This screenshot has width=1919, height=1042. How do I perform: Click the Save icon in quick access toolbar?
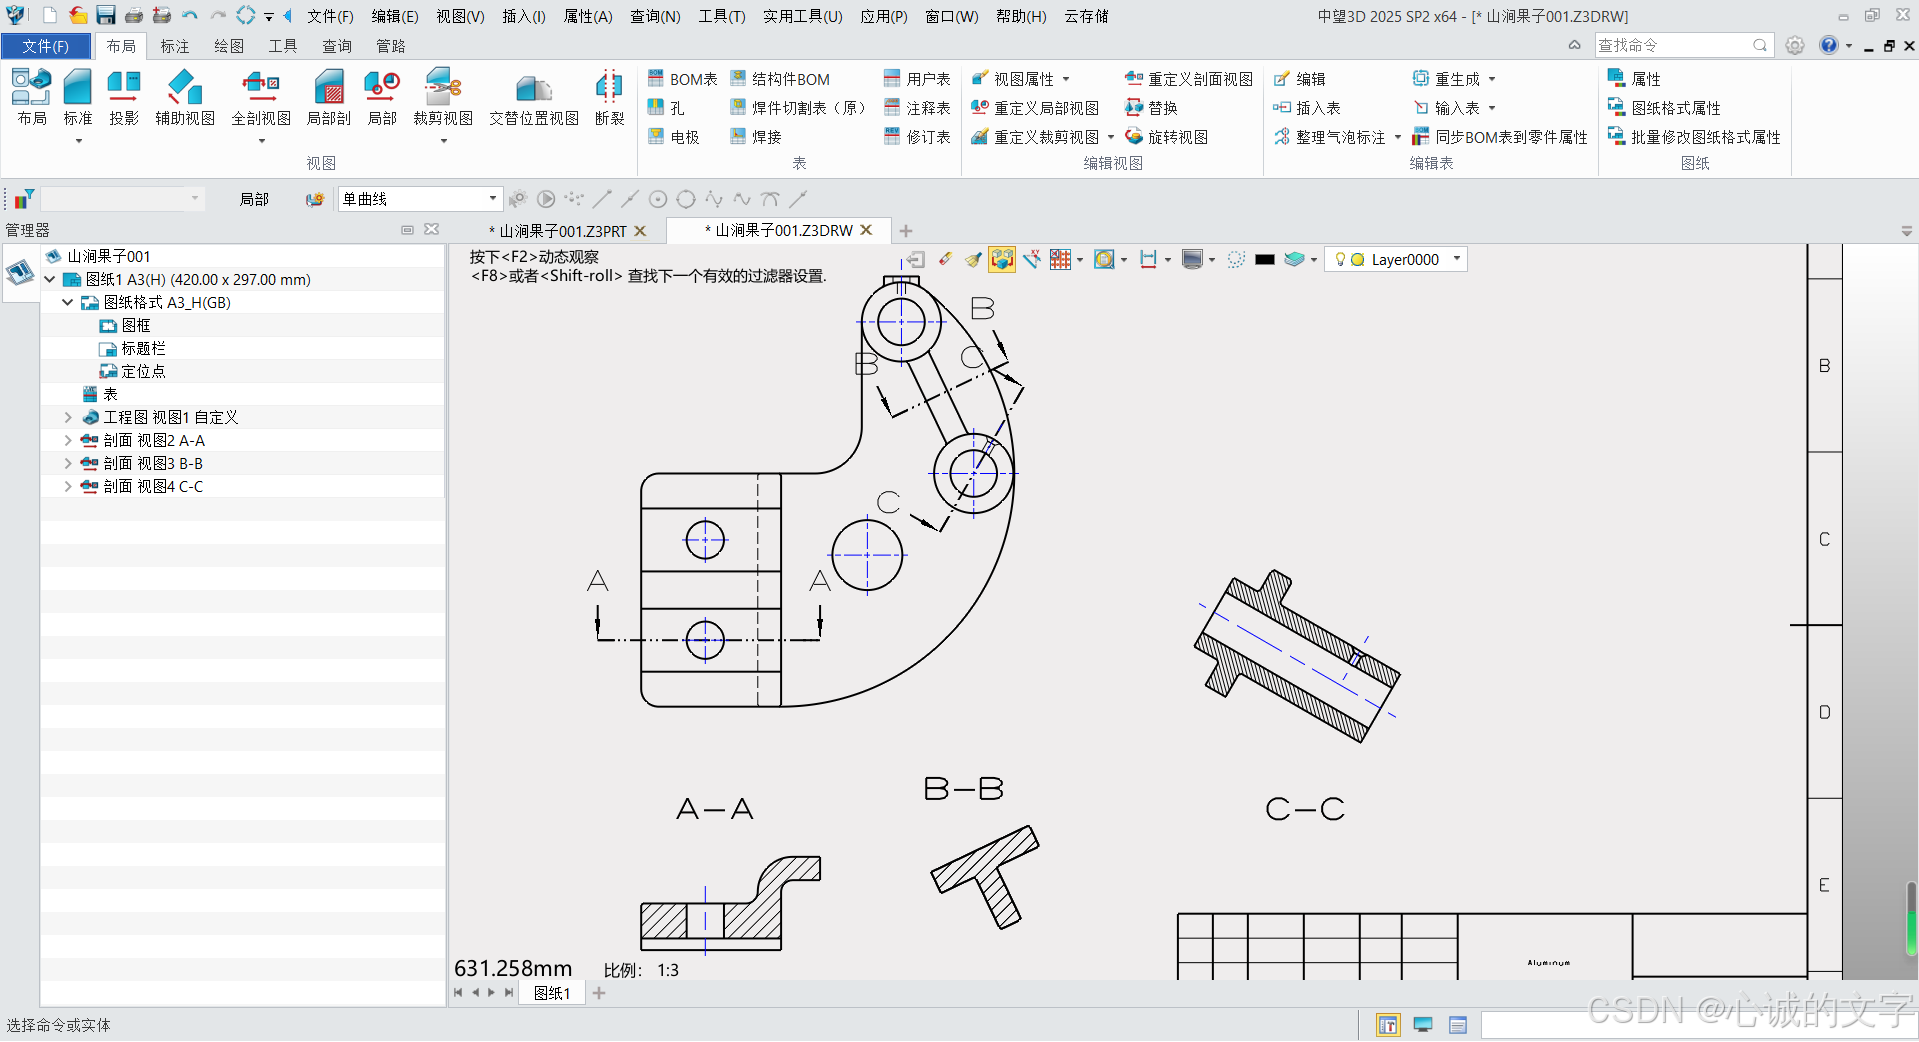tap(106, 16)
